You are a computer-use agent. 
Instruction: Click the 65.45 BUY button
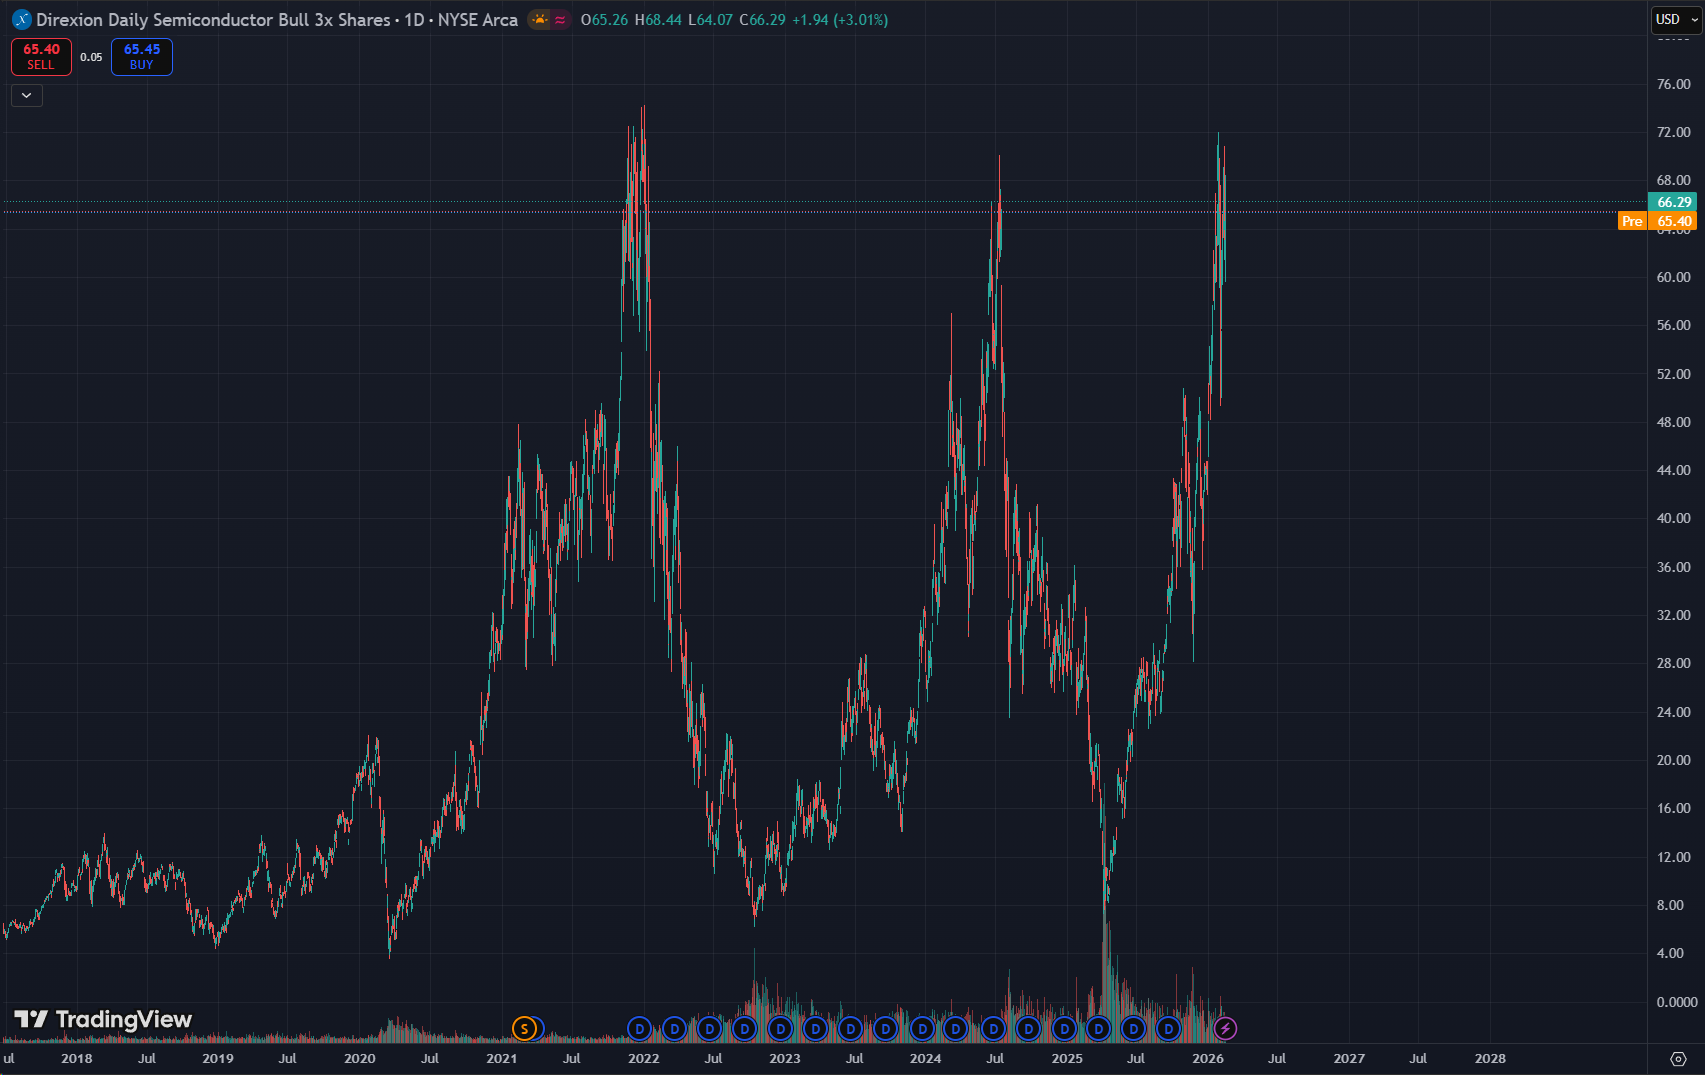pos(142,57)
